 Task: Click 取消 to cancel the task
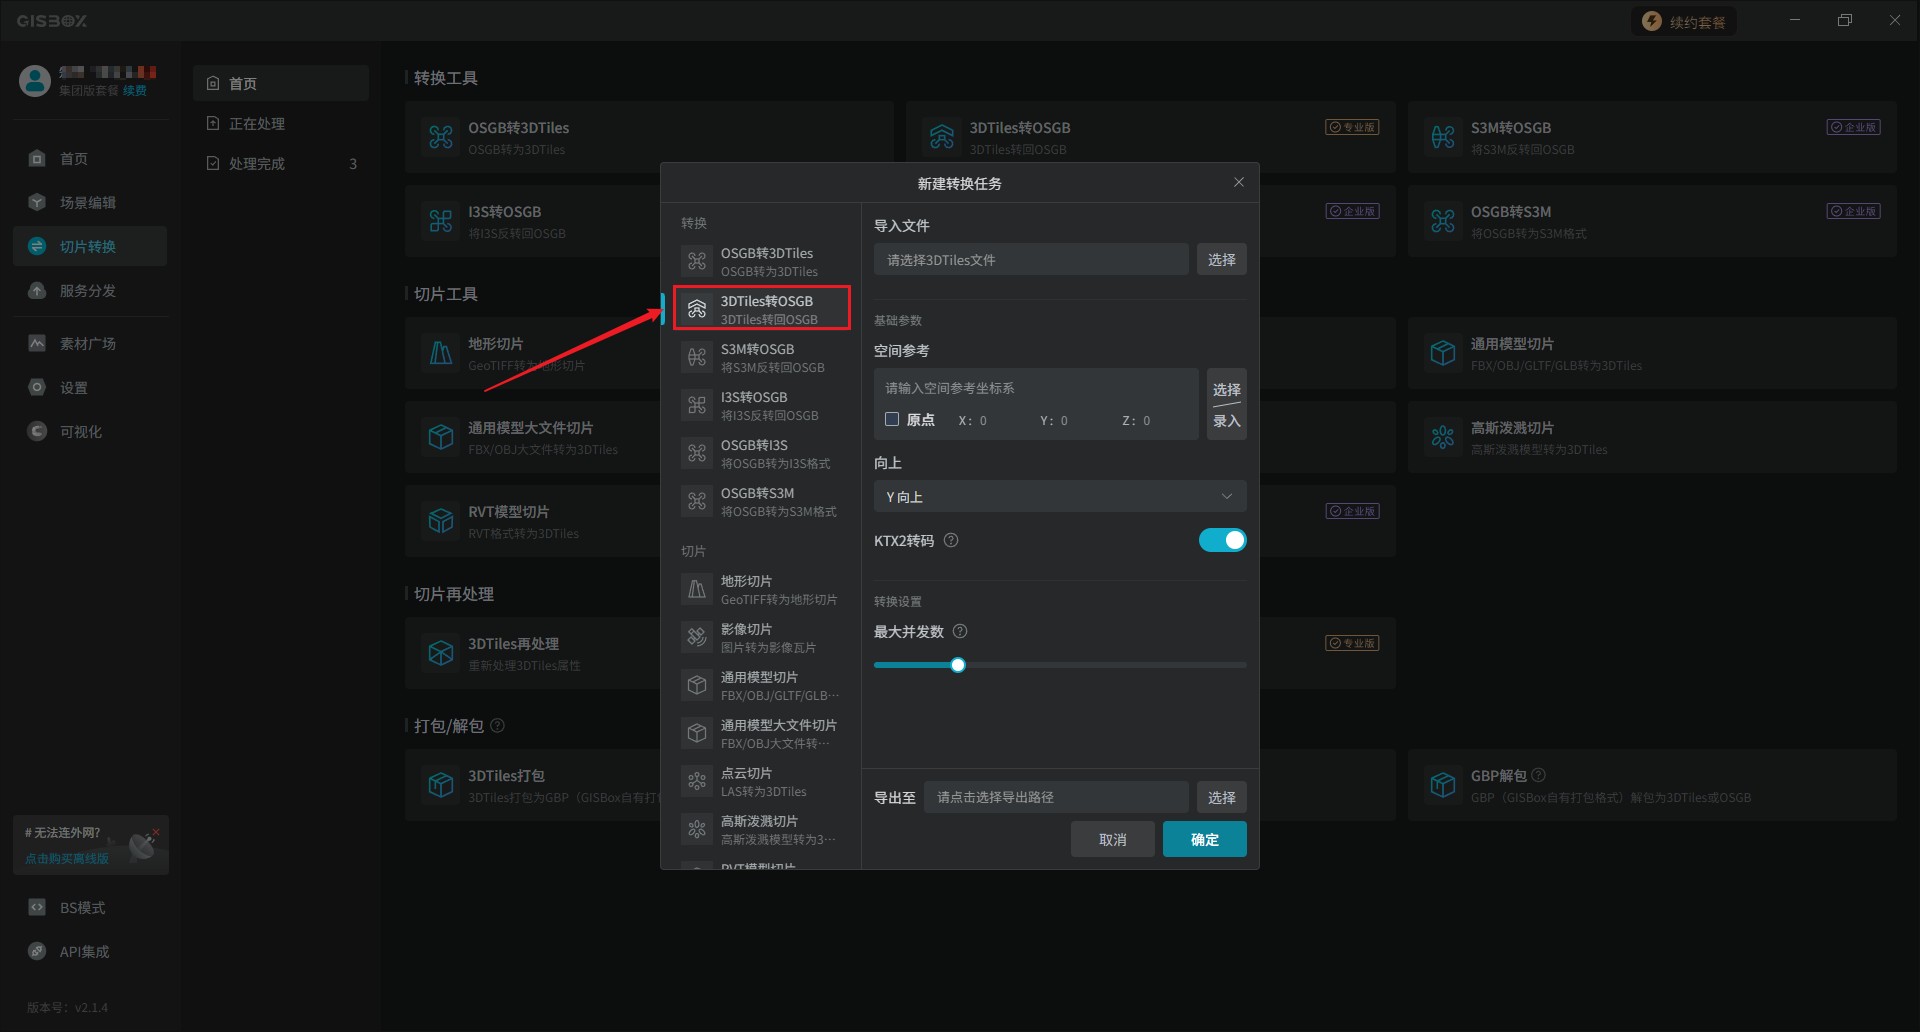click(1112, 840)
